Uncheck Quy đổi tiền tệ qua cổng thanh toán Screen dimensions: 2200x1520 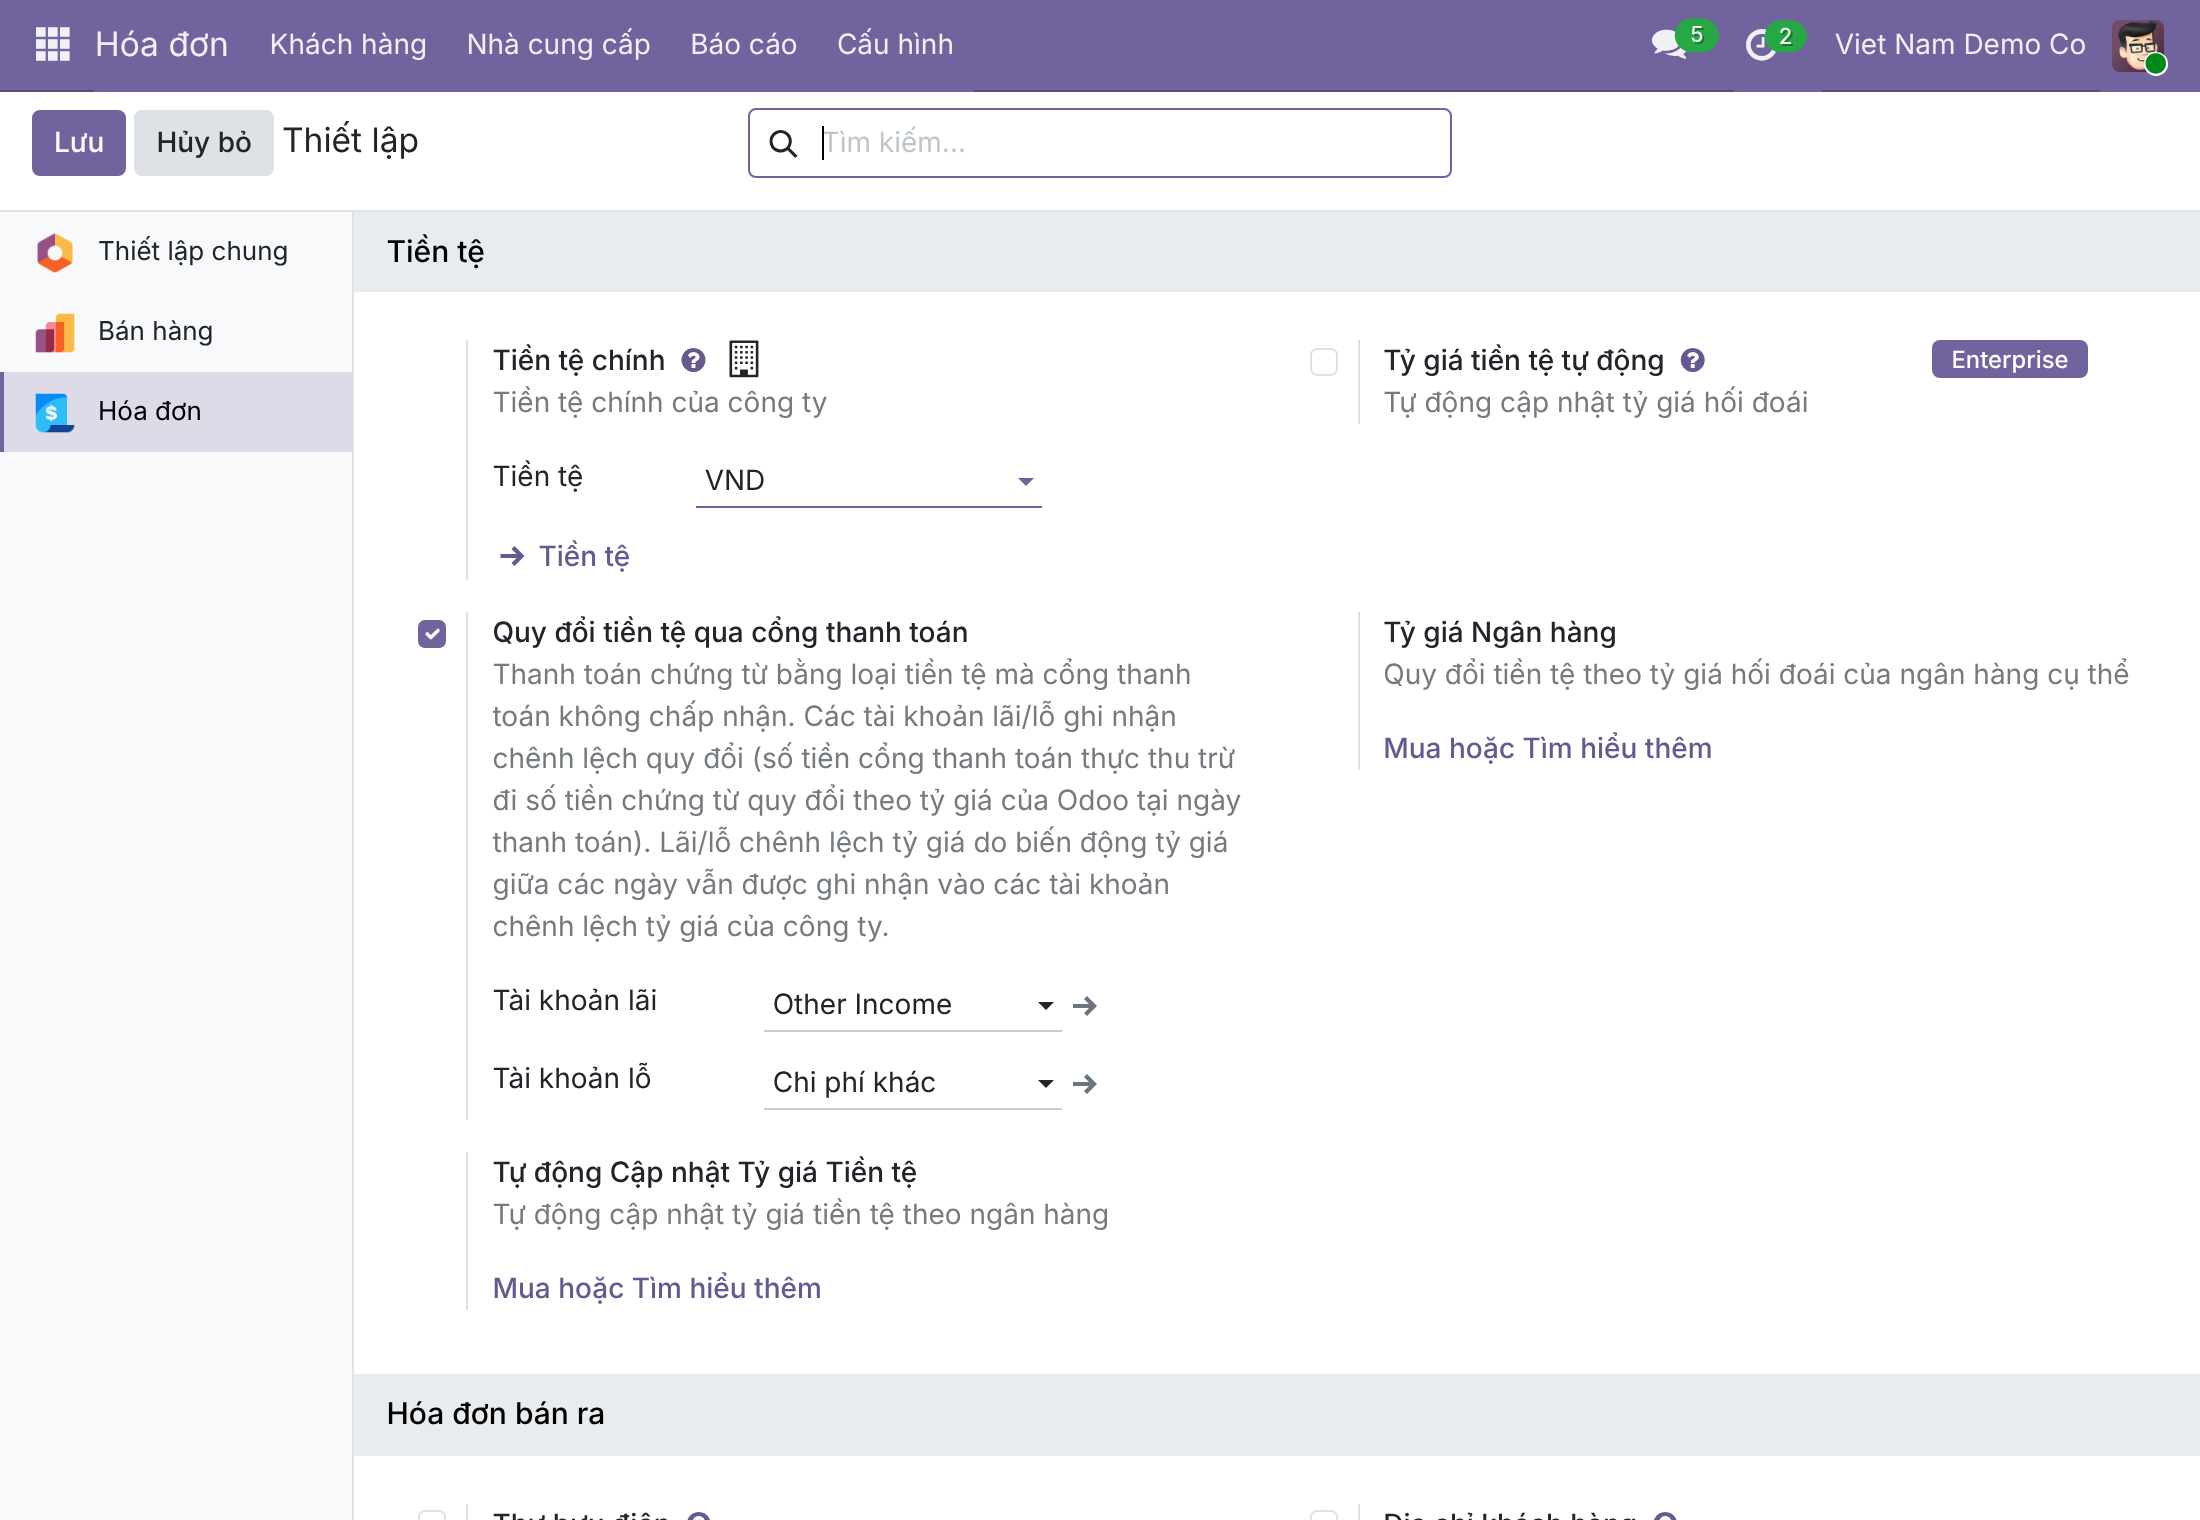point(432,634)
